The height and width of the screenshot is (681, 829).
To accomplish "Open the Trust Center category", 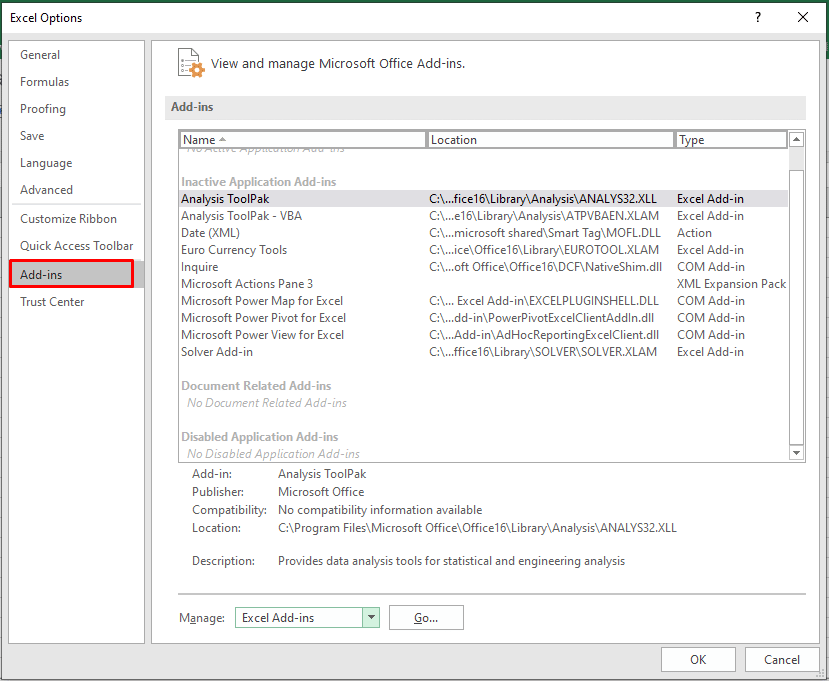I will (x=52, y=302).
